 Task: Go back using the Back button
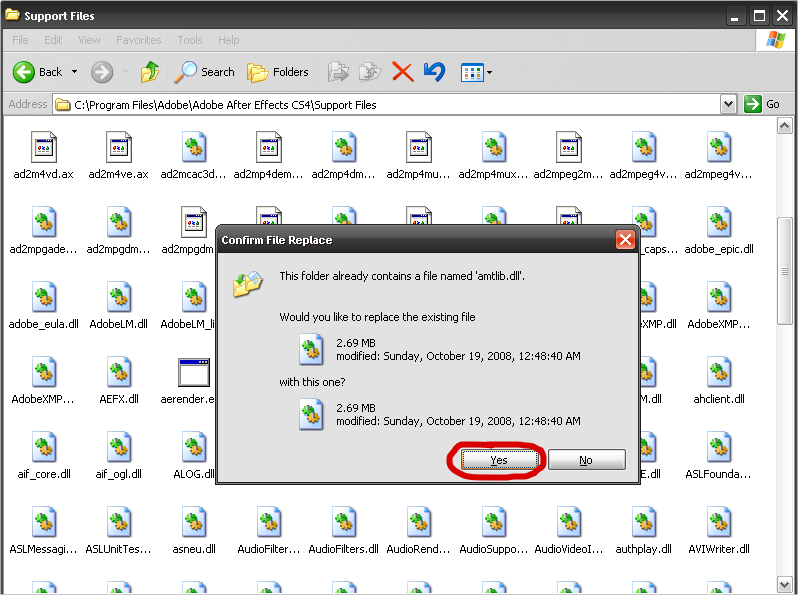38,72
